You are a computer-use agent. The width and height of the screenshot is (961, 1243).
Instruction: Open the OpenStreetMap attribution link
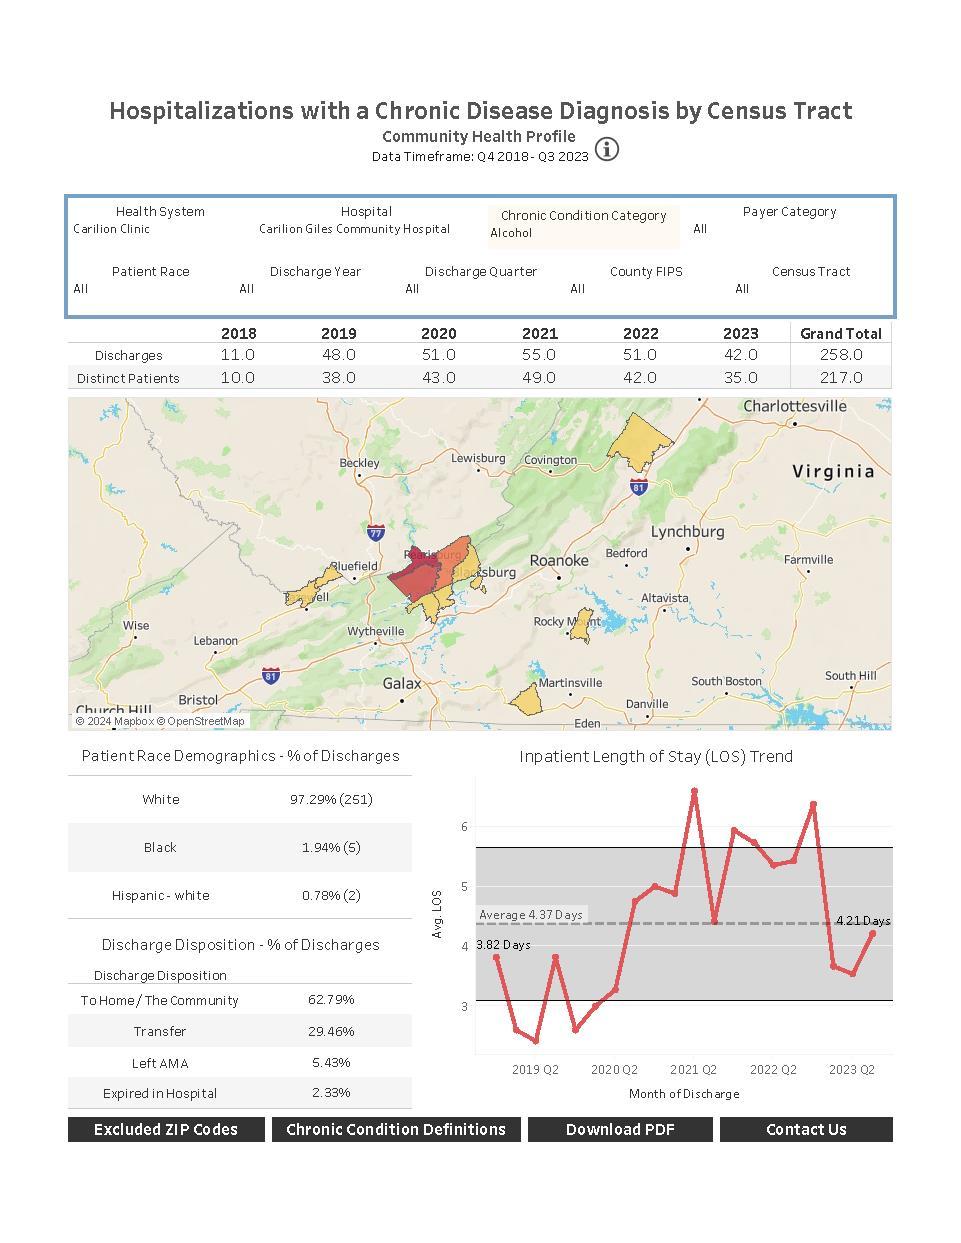click(200, 721)
